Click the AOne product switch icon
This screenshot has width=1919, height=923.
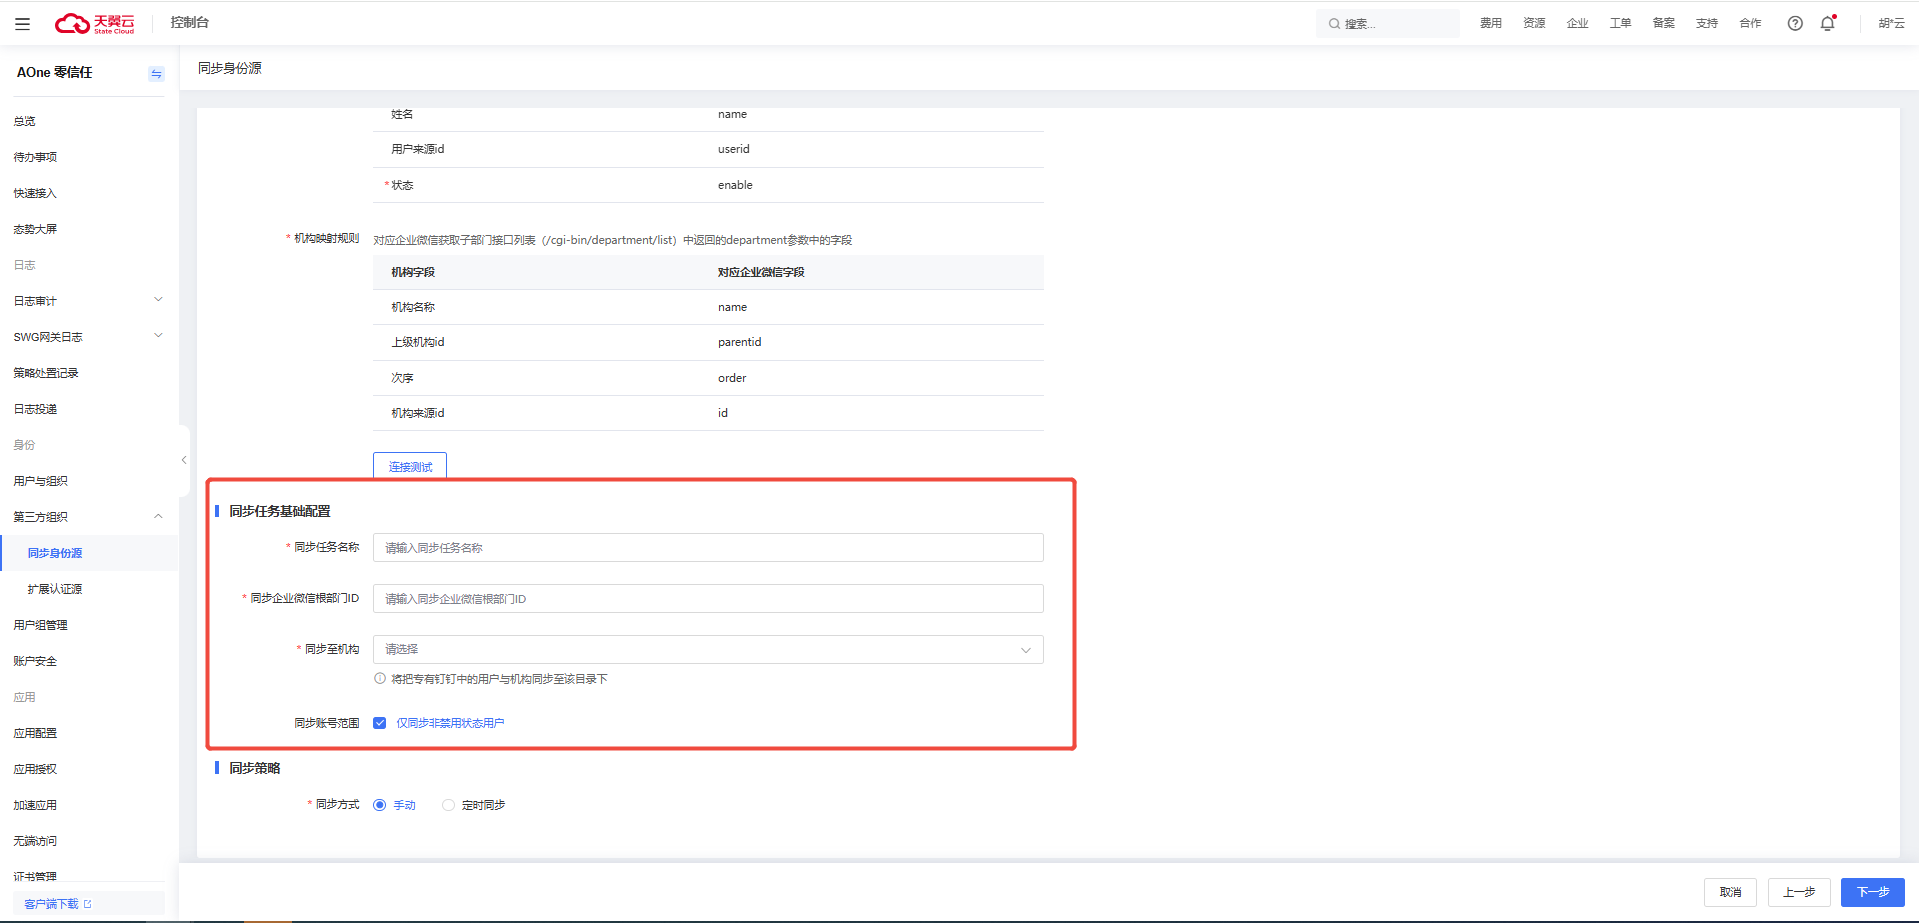156,73
